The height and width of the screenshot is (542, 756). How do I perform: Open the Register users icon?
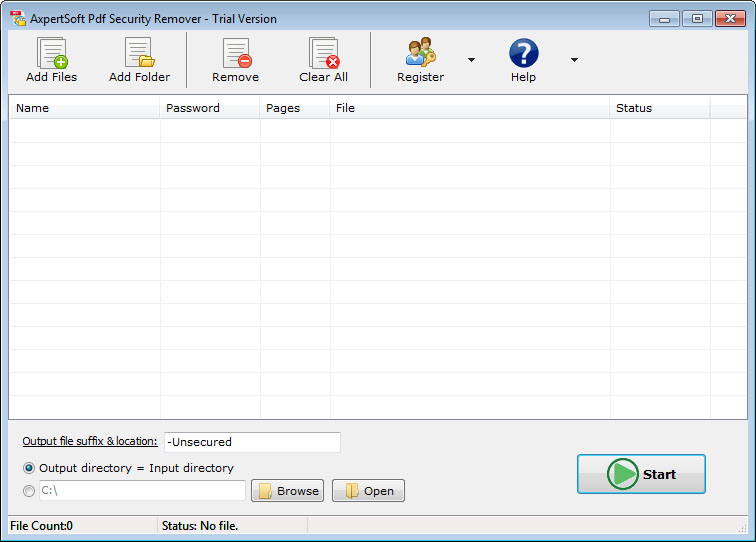(x=420, y=52)
